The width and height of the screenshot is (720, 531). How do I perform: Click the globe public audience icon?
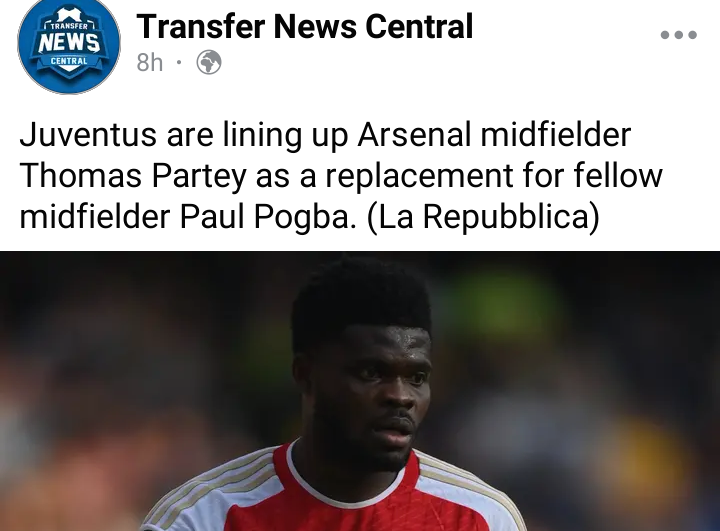209,62
